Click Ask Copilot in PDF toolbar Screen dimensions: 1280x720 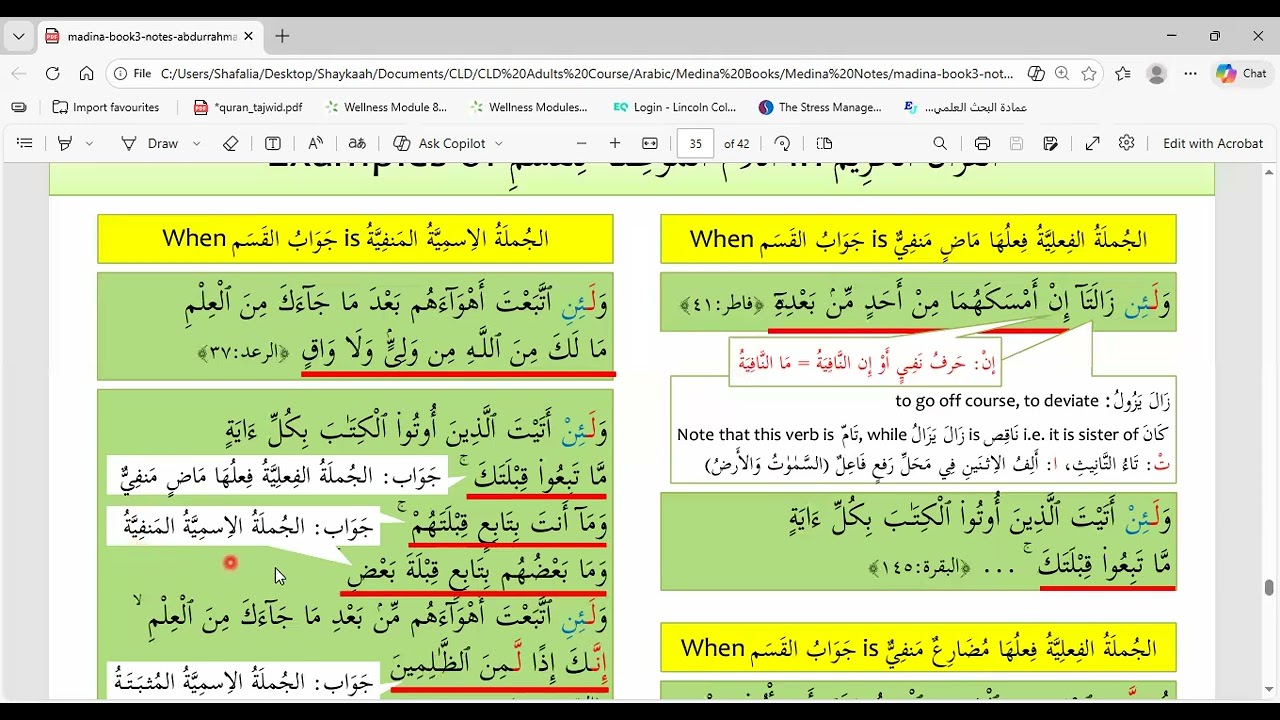(440, 143)
